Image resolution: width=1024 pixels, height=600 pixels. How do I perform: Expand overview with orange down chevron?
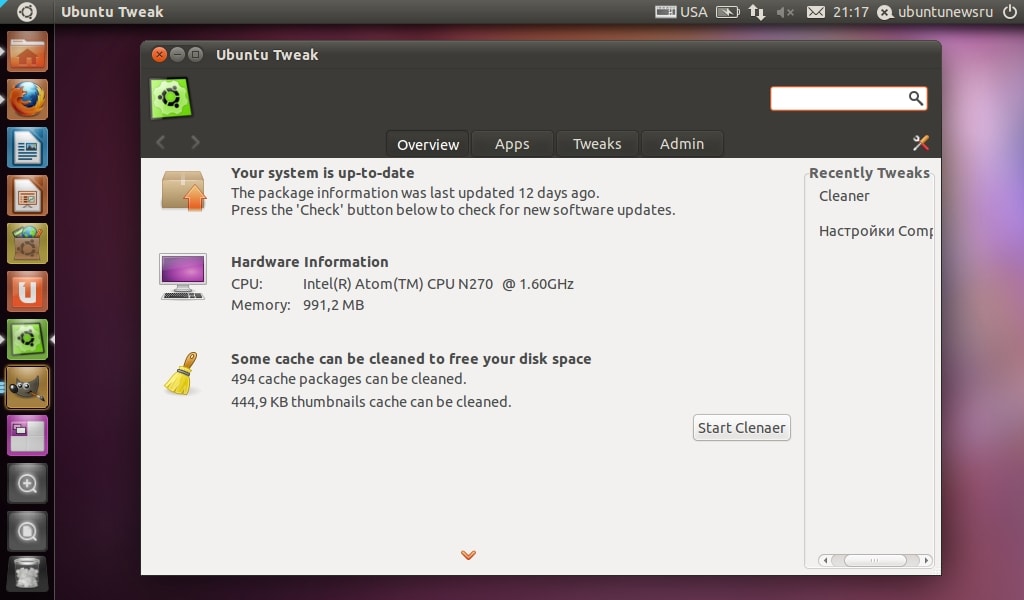468,555
